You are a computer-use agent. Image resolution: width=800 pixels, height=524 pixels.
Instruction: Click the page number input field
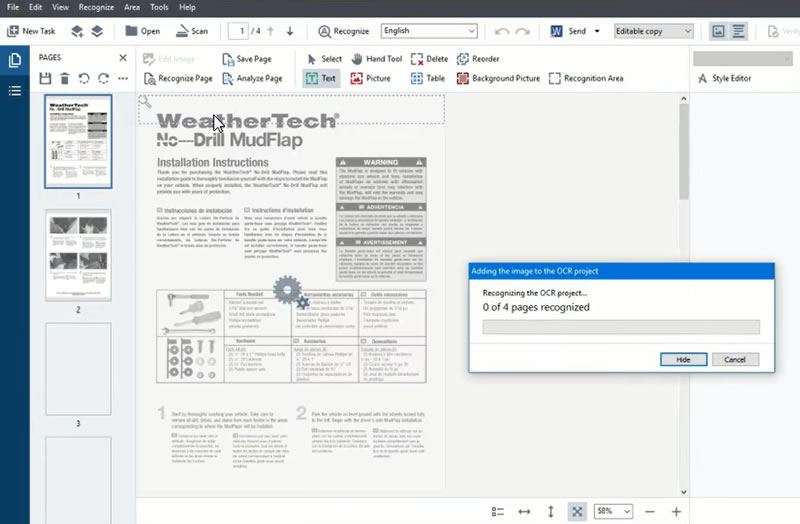click(x=238, y=31)
